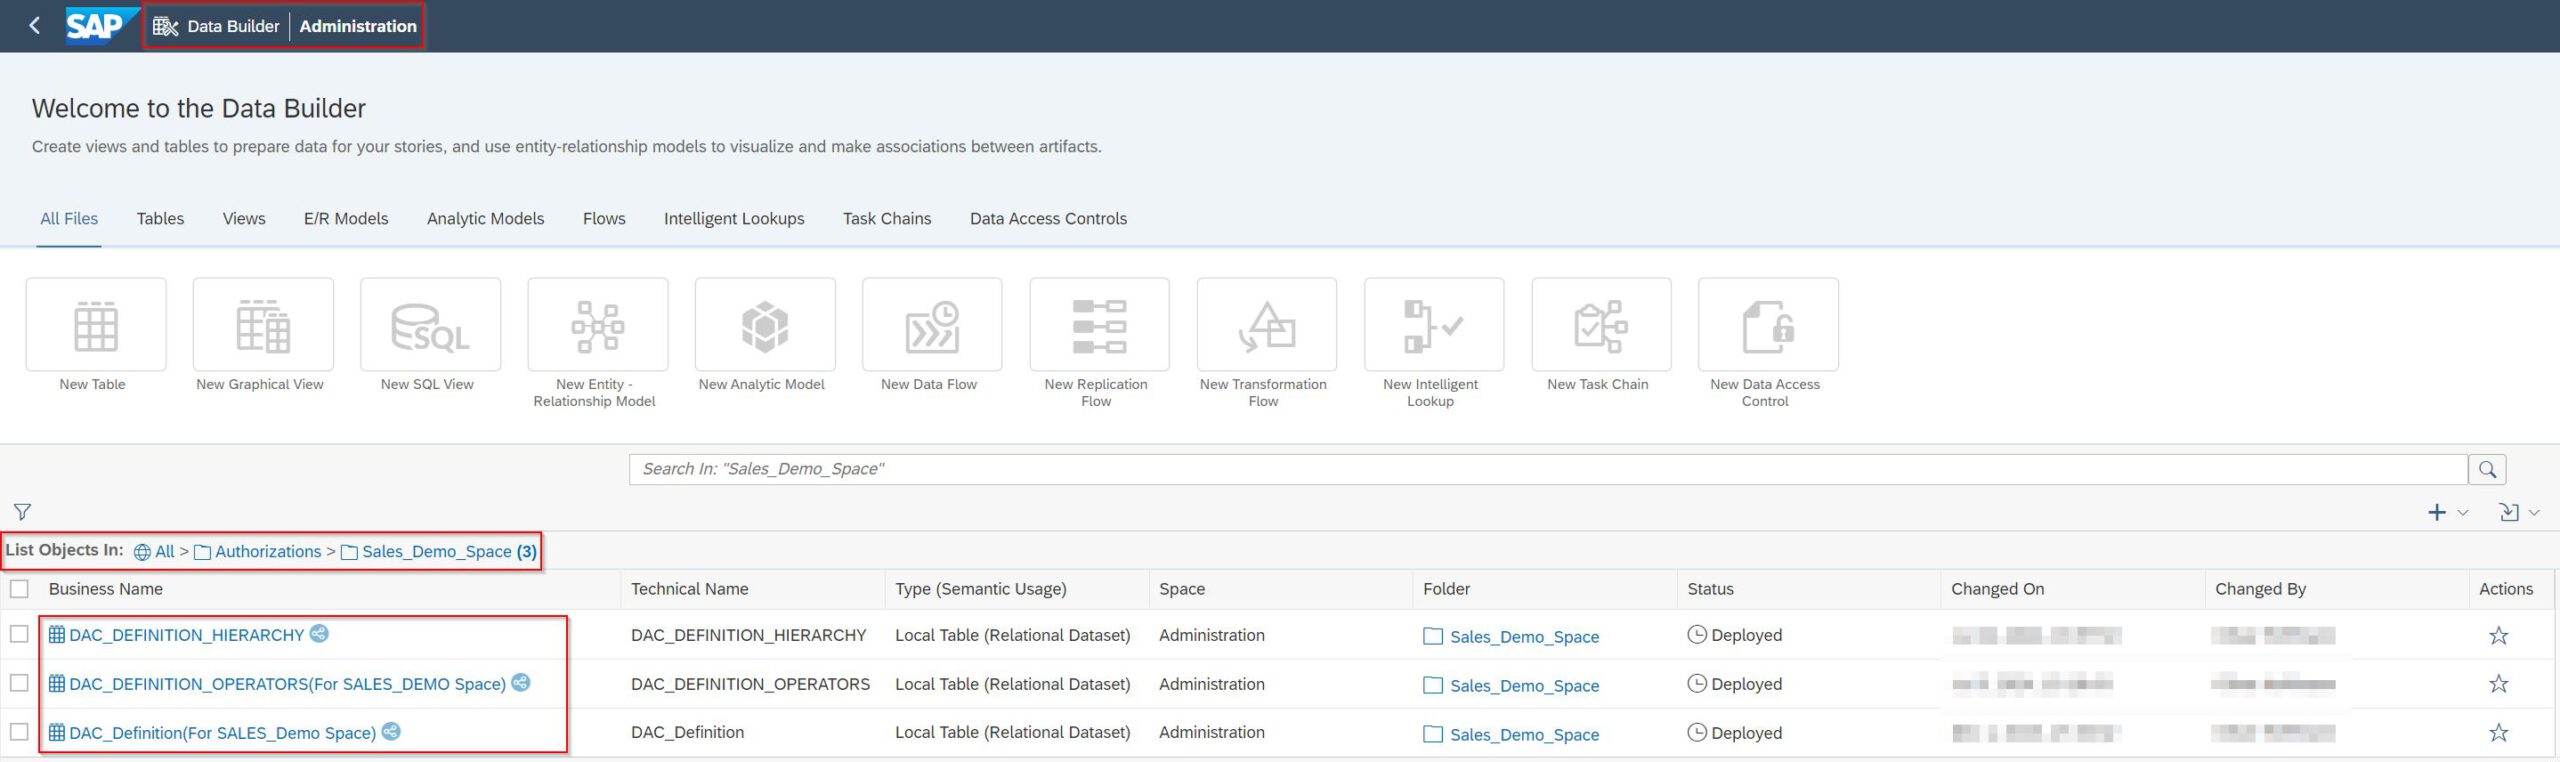Create a New SQL View
2560x762 pixels.
pos(430,325)
